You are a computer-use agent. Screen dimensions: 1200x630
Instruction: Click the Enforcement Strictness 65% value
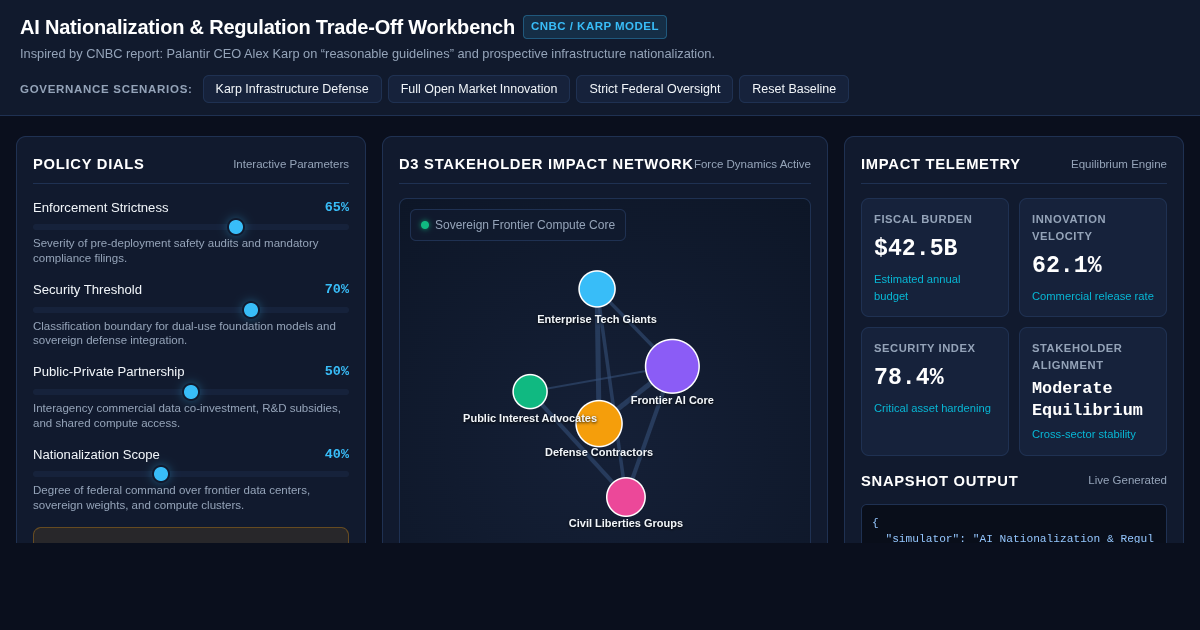(x=337, y=207)
